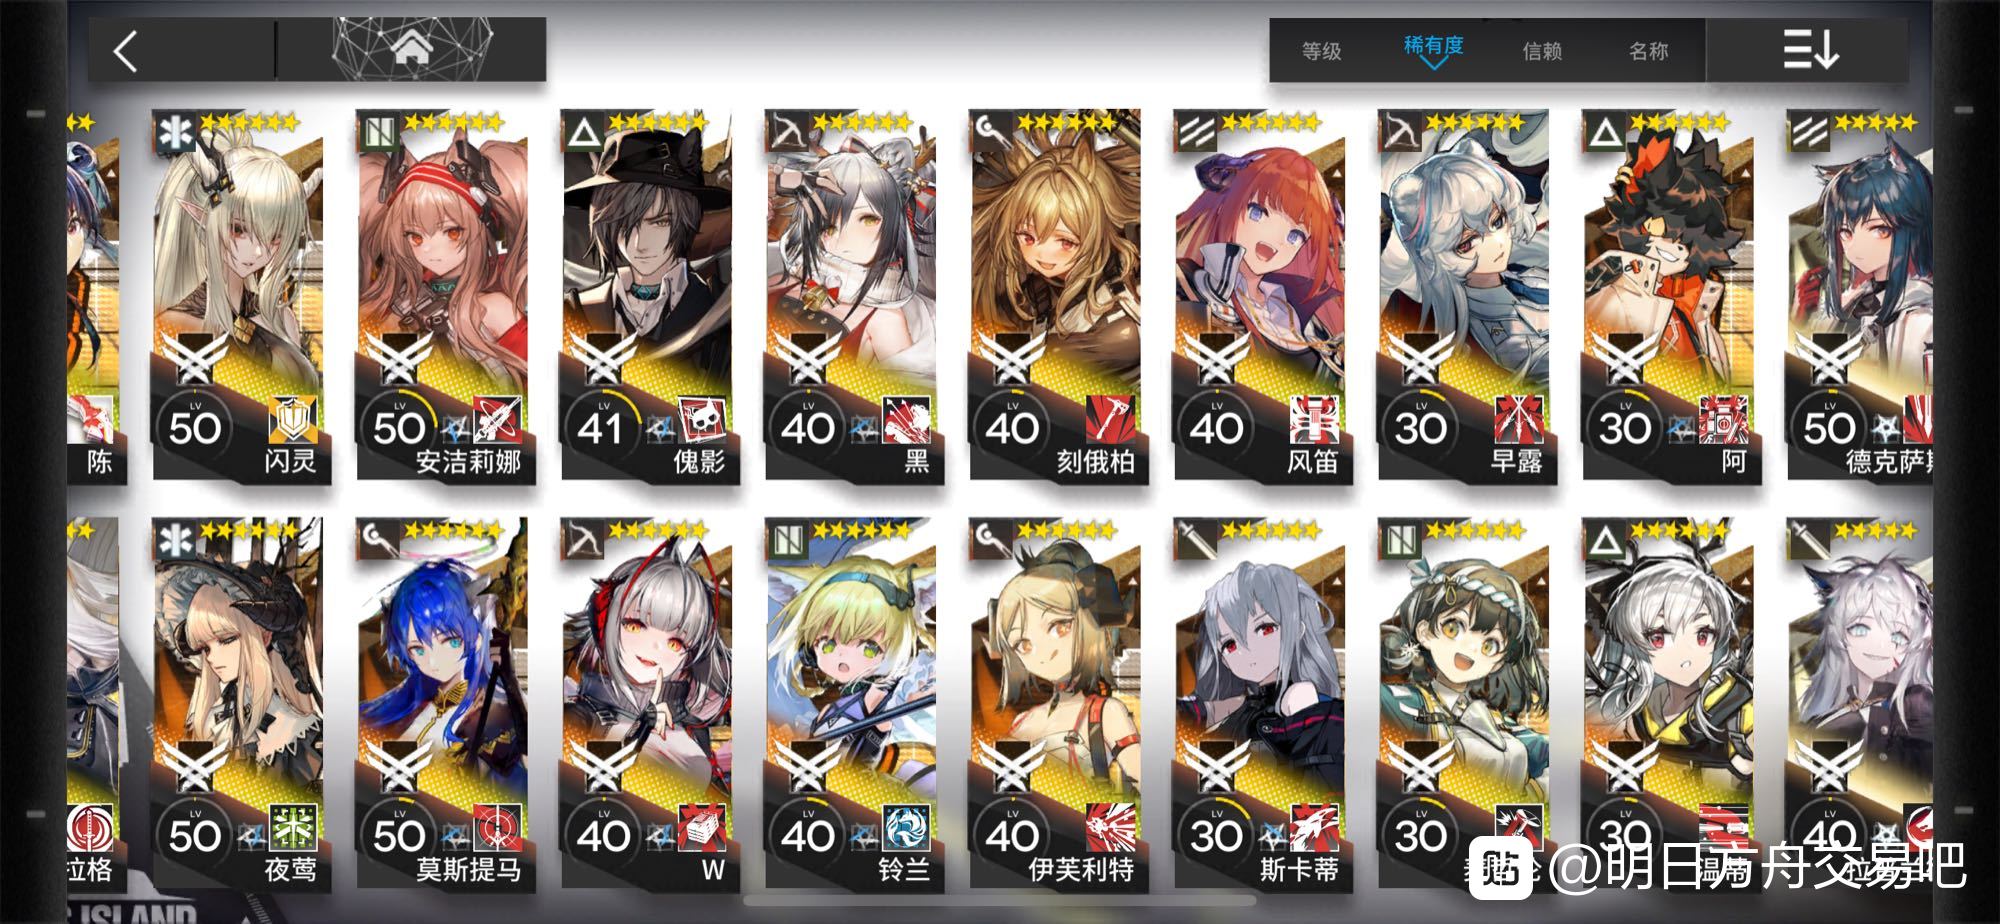The height and width of the screenshot is (924, 2000).
Task: Select operator 早露
Action: tap(1464, 296)
